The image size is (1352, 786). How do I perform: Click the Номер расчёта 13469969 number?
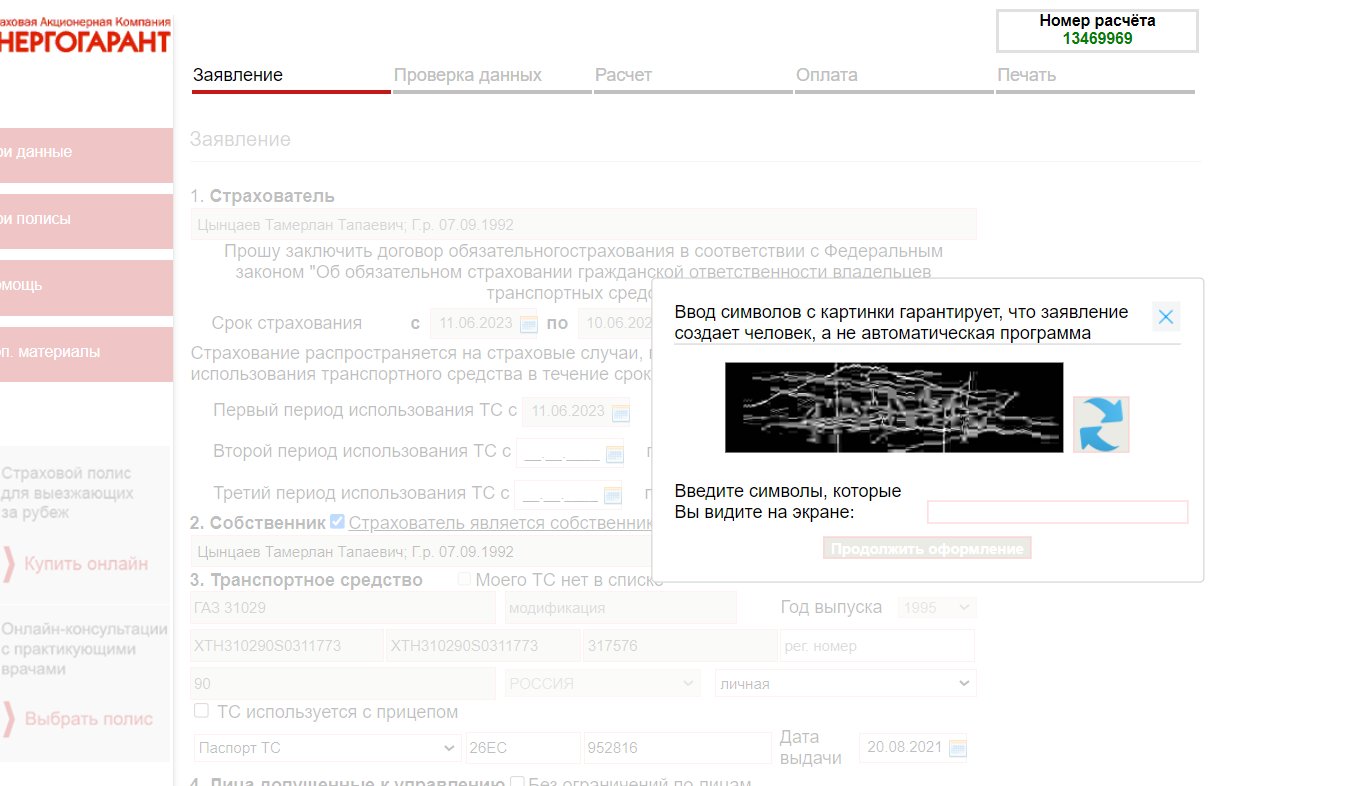pos(1097,39)
